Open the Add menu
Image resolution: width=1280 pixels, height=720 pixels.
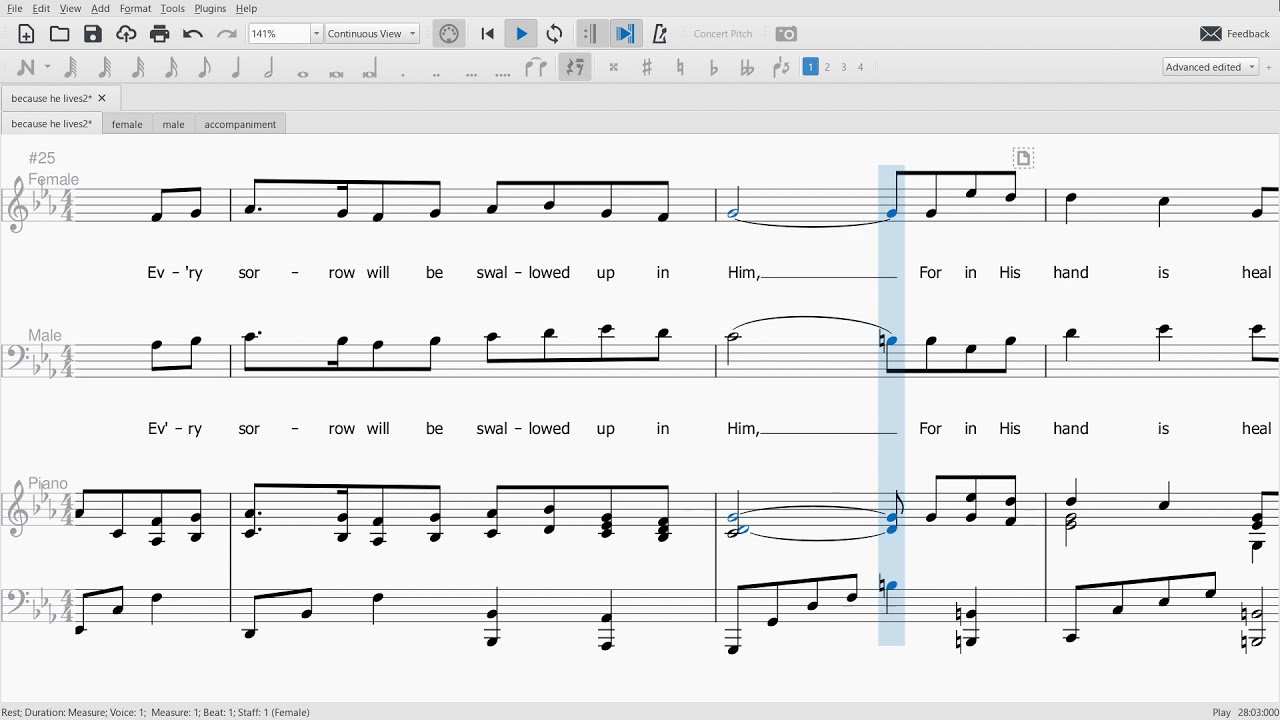tap(101, 8)
